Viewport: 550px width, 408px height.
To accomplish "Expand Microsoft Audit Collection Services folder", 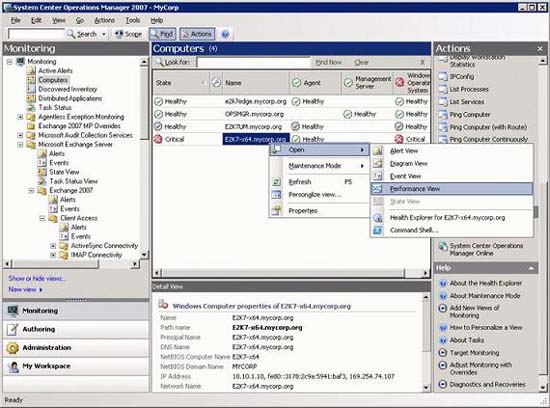I will [20, 135].
